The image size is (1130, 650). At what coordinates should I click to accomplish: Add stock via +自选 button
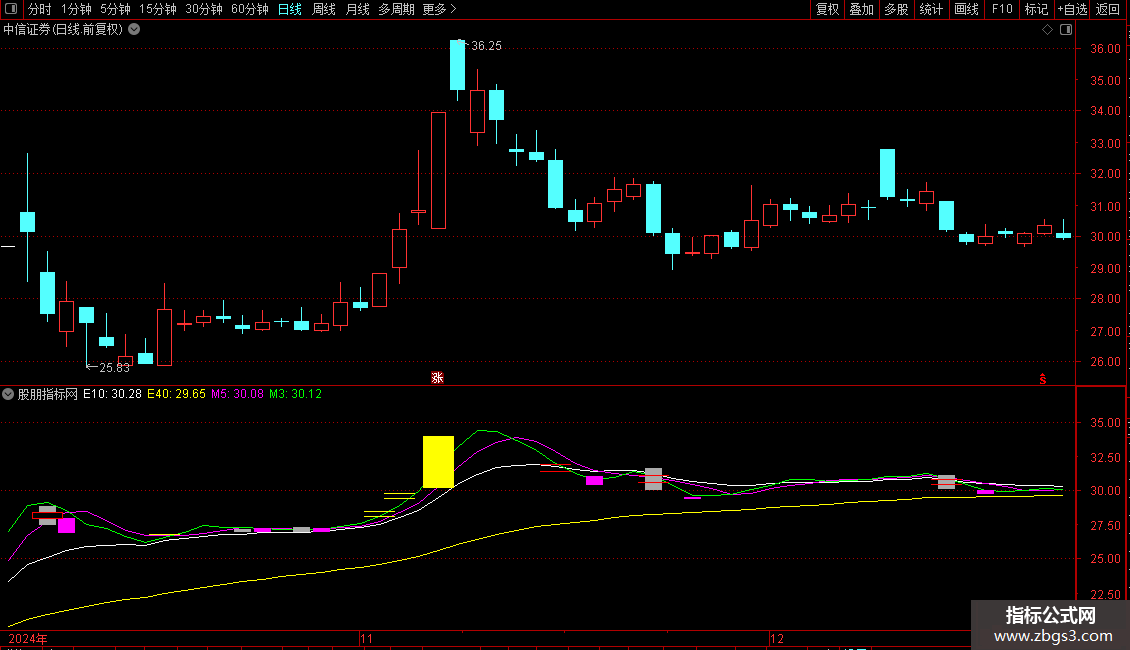(x=1072, y=9)
